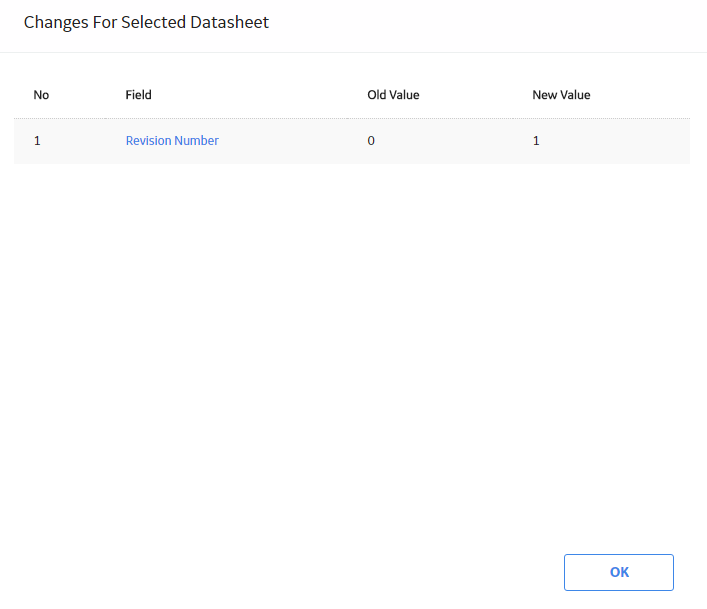
Task: Click the New Value column header
Action: point(561,95)
